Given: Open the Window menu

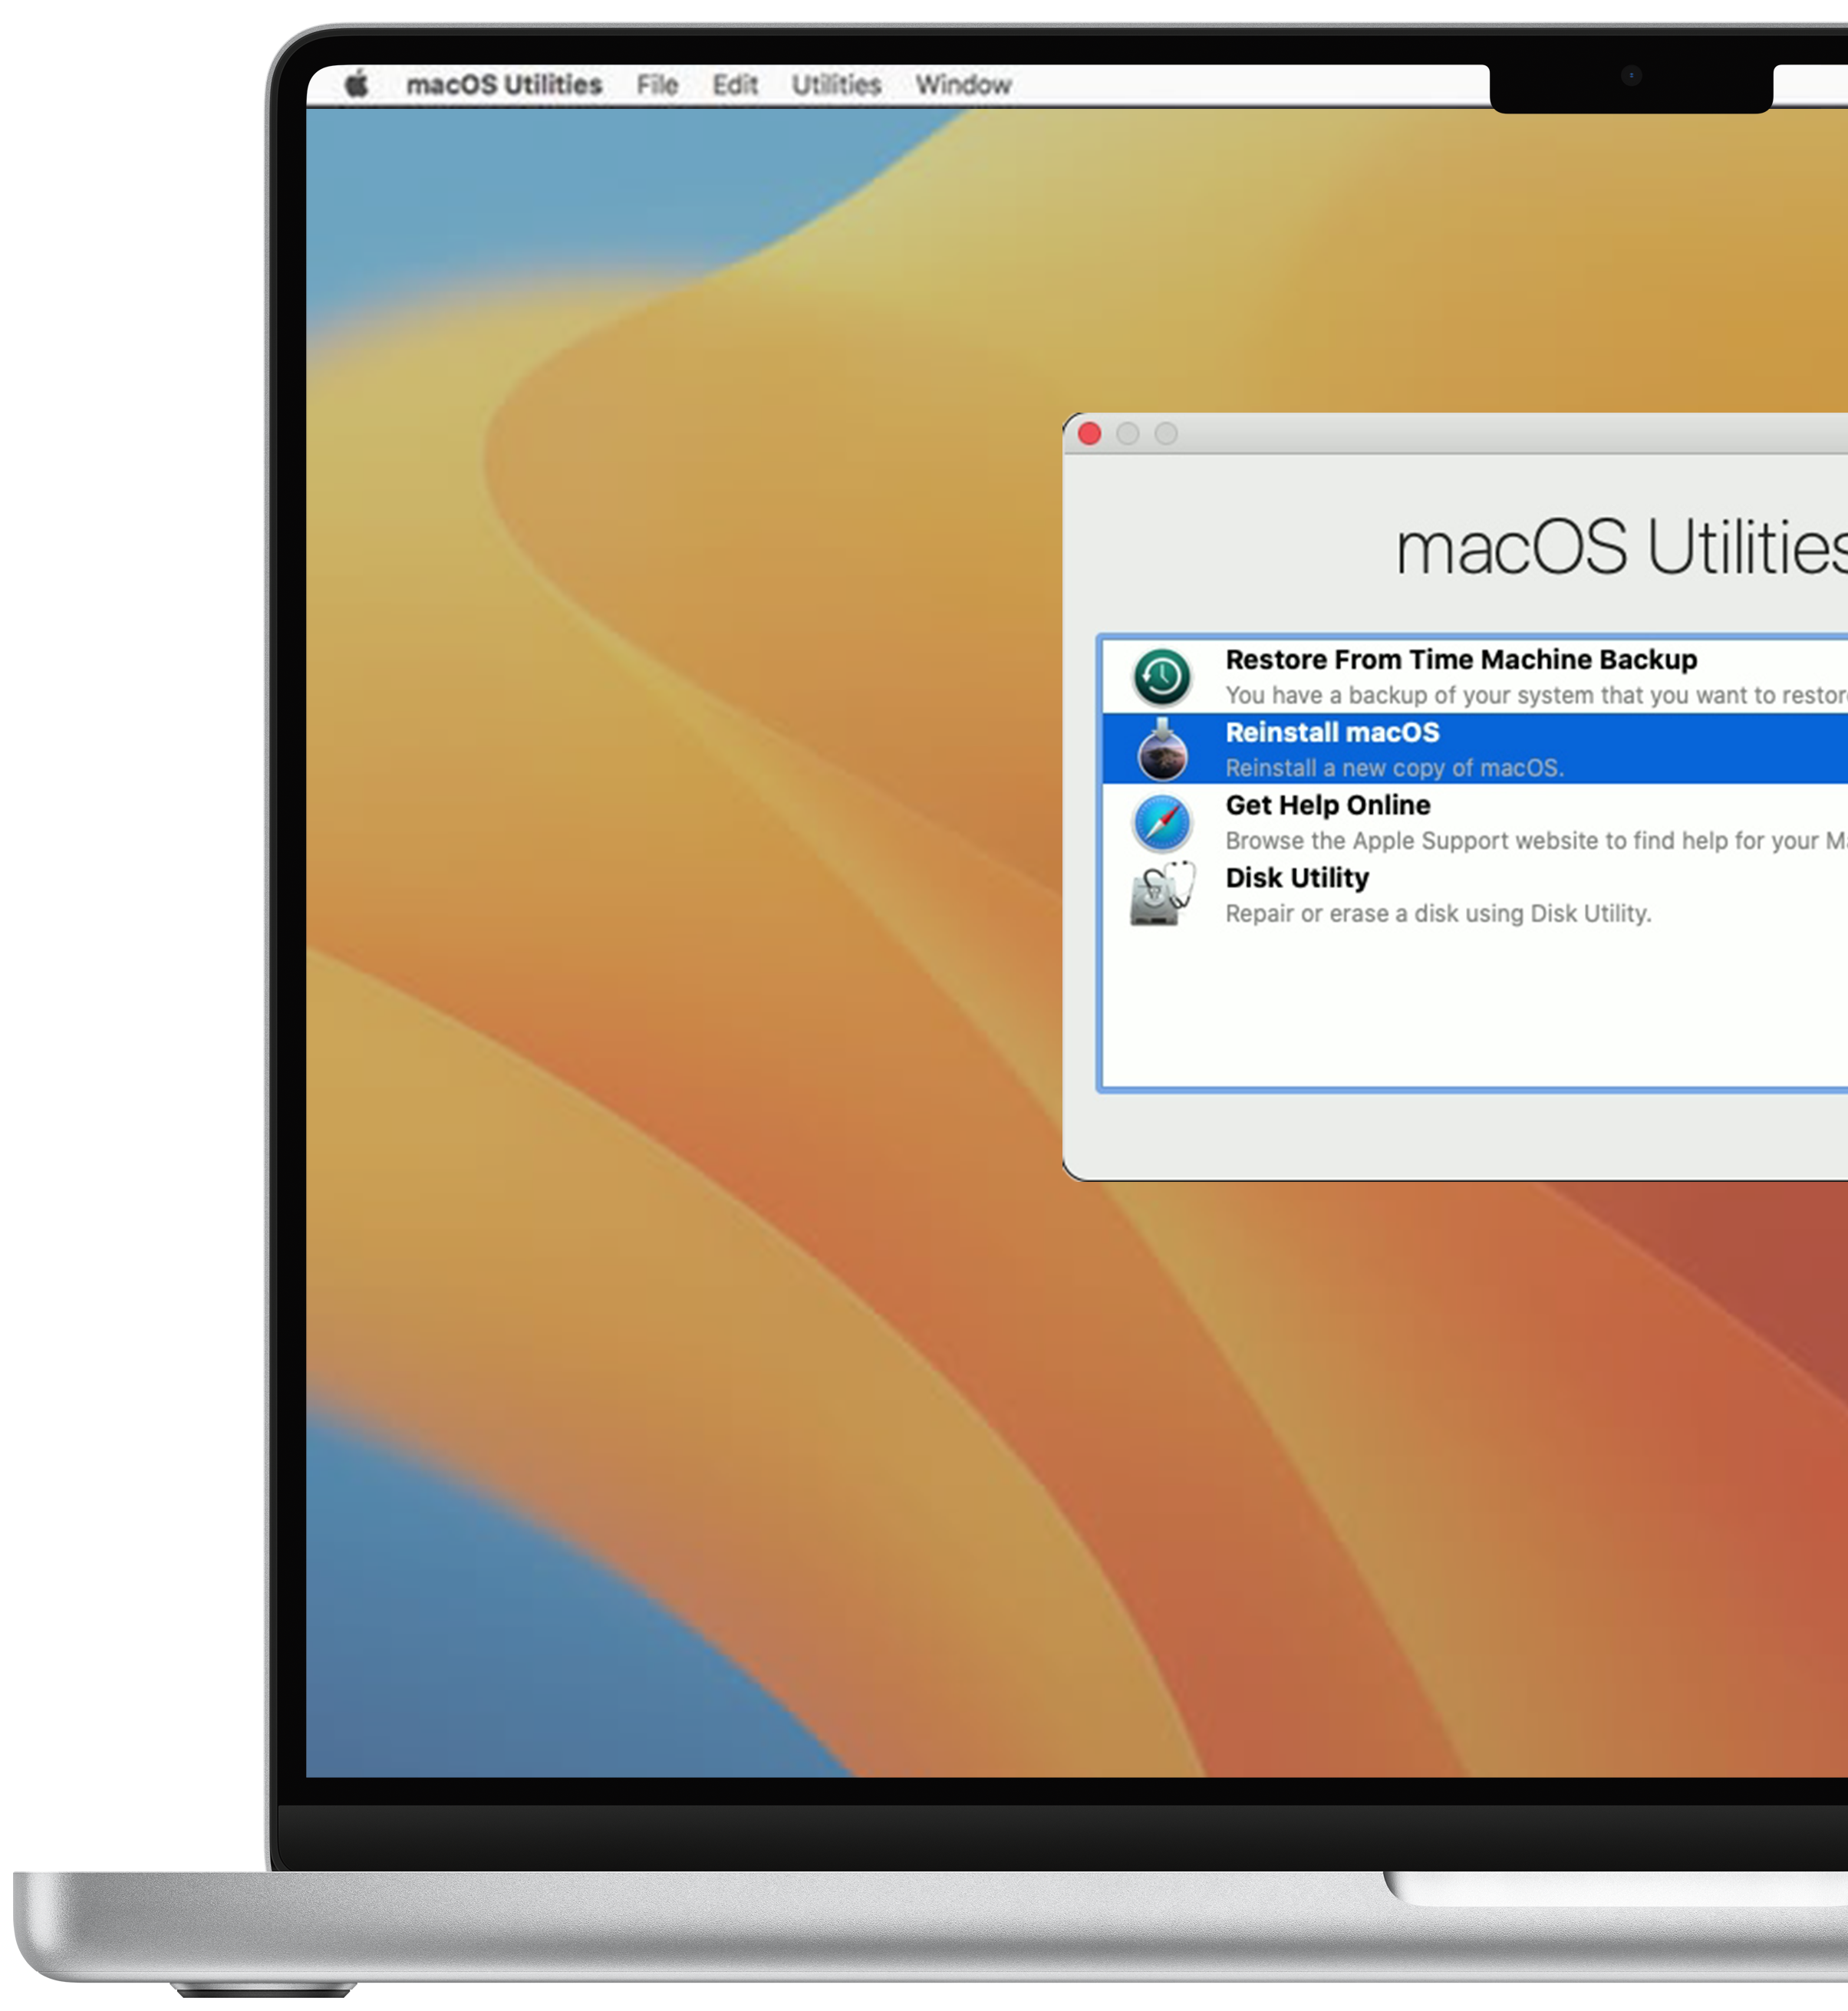Looking at the screenshot, I should [963, 85].
